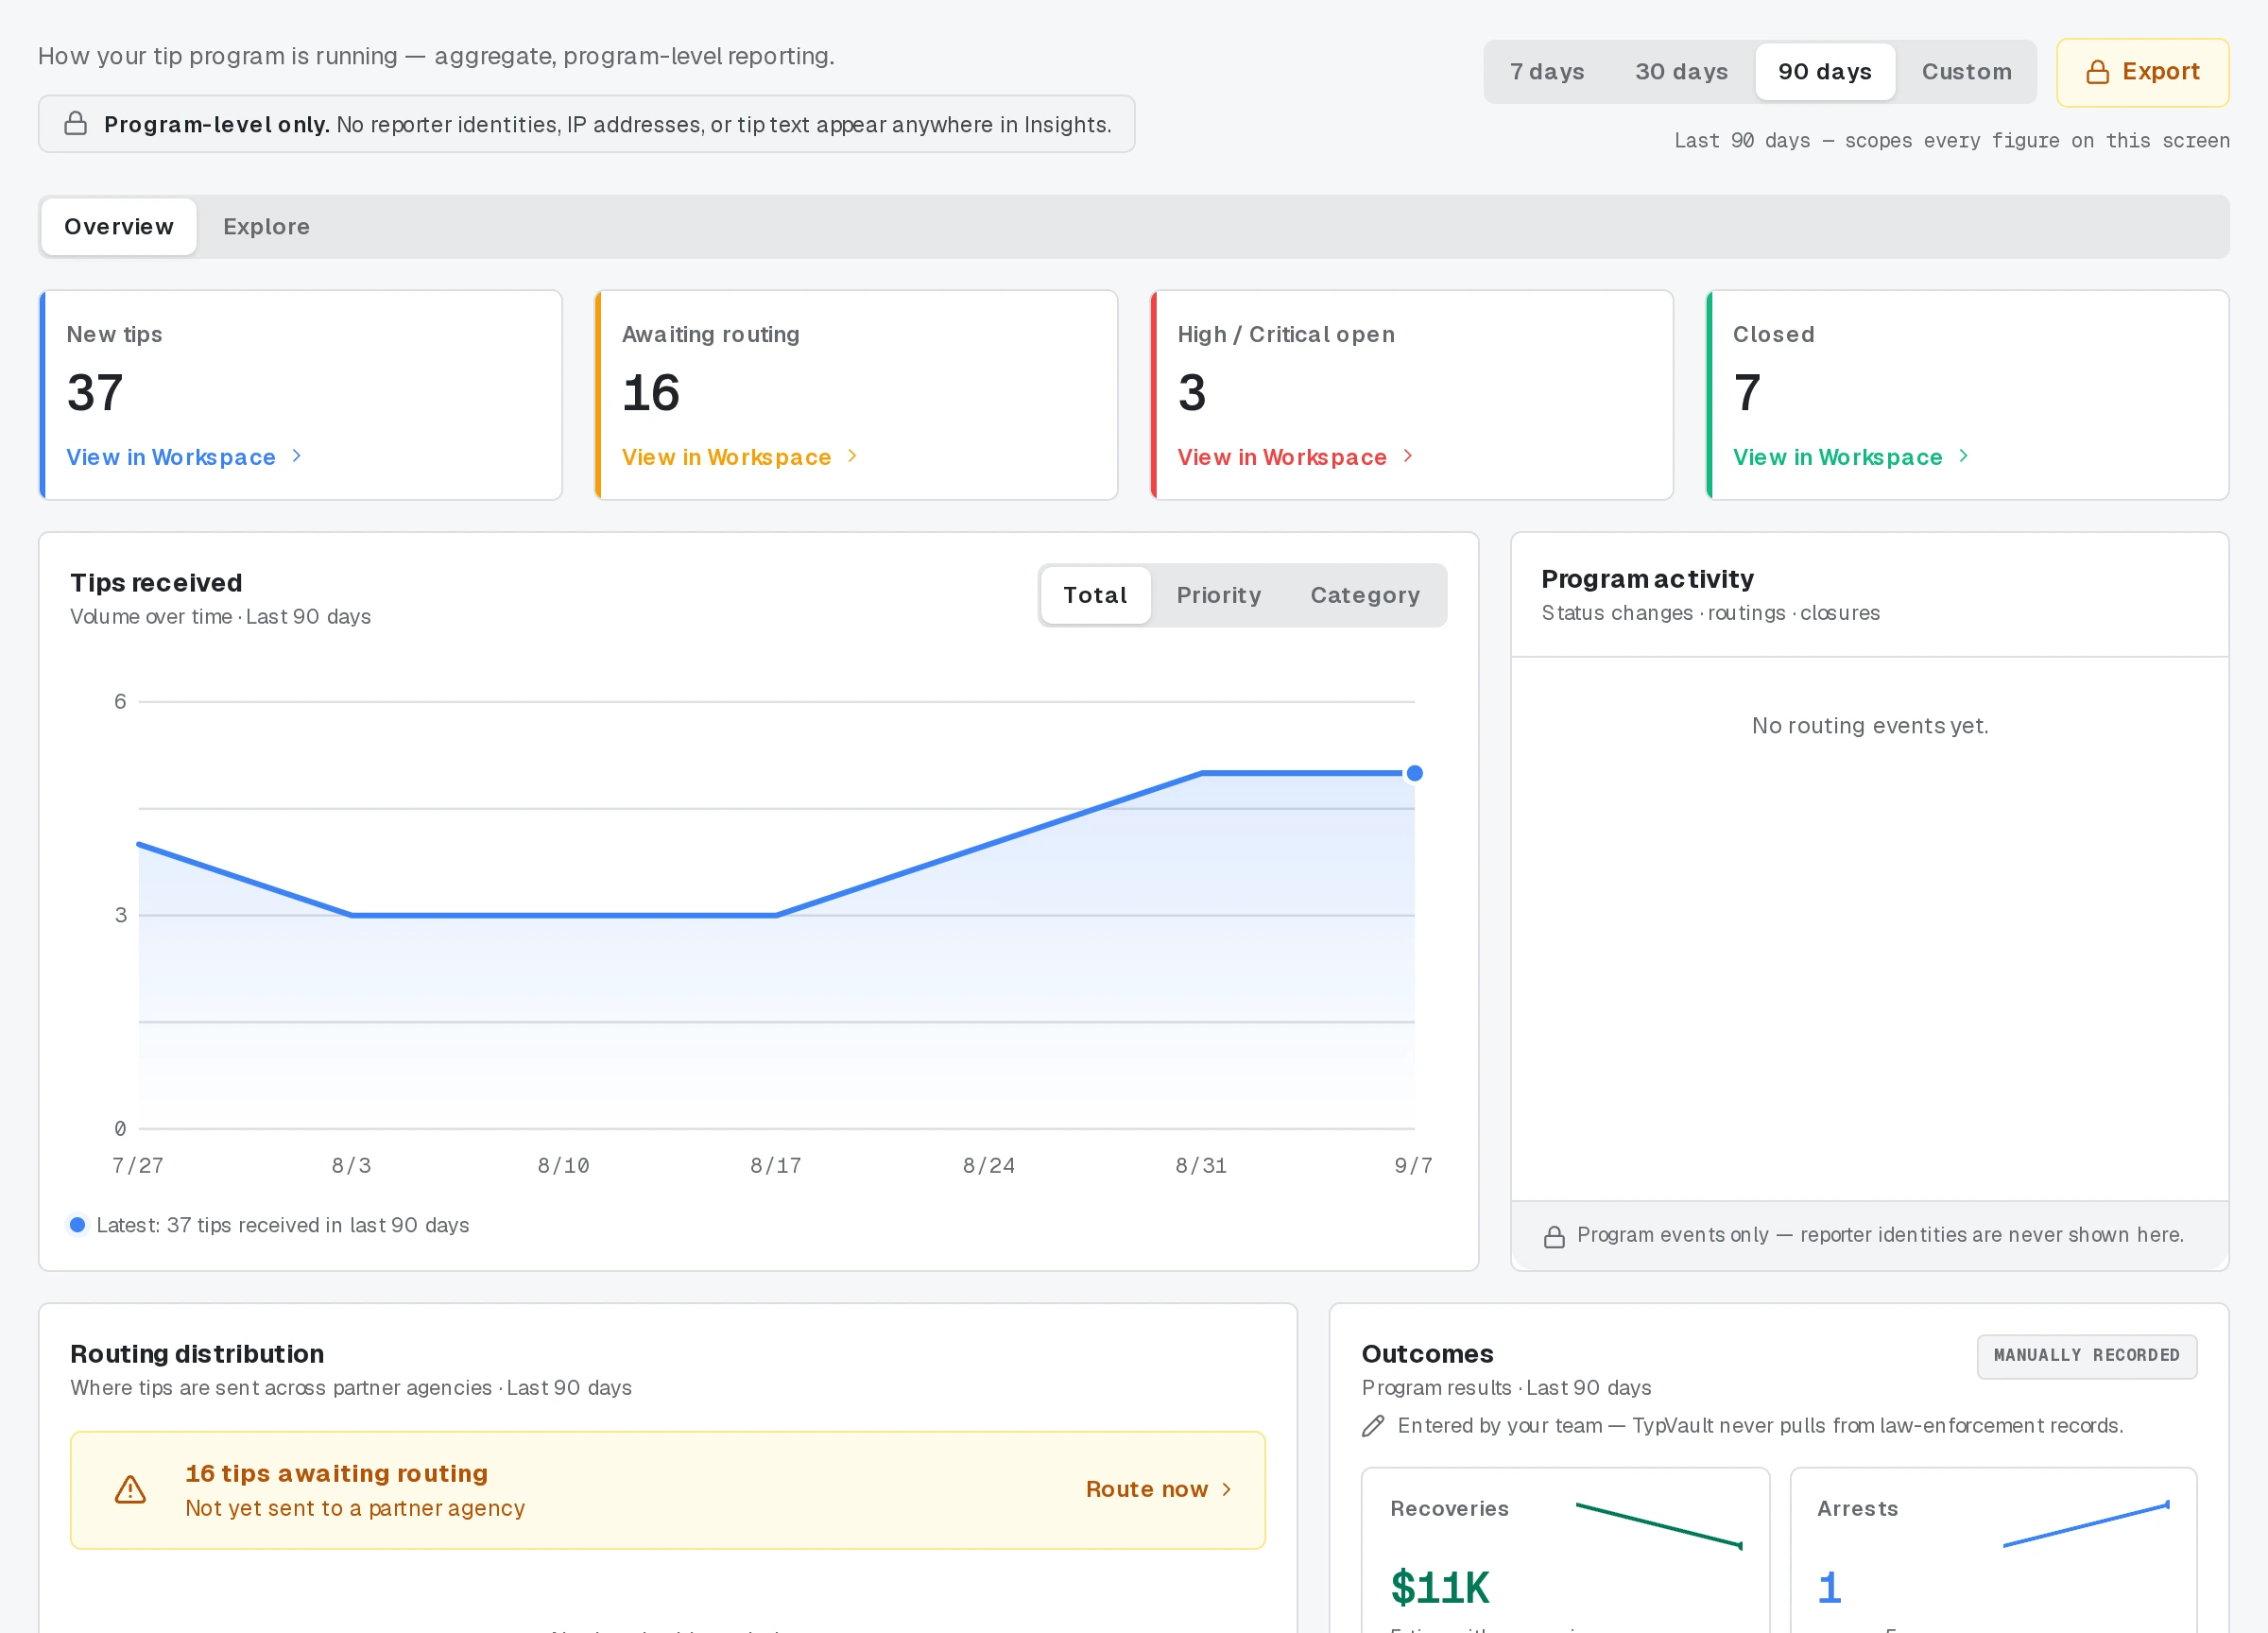
Task: Switch chart to Priority breakdown
Action: [1218, 595]
